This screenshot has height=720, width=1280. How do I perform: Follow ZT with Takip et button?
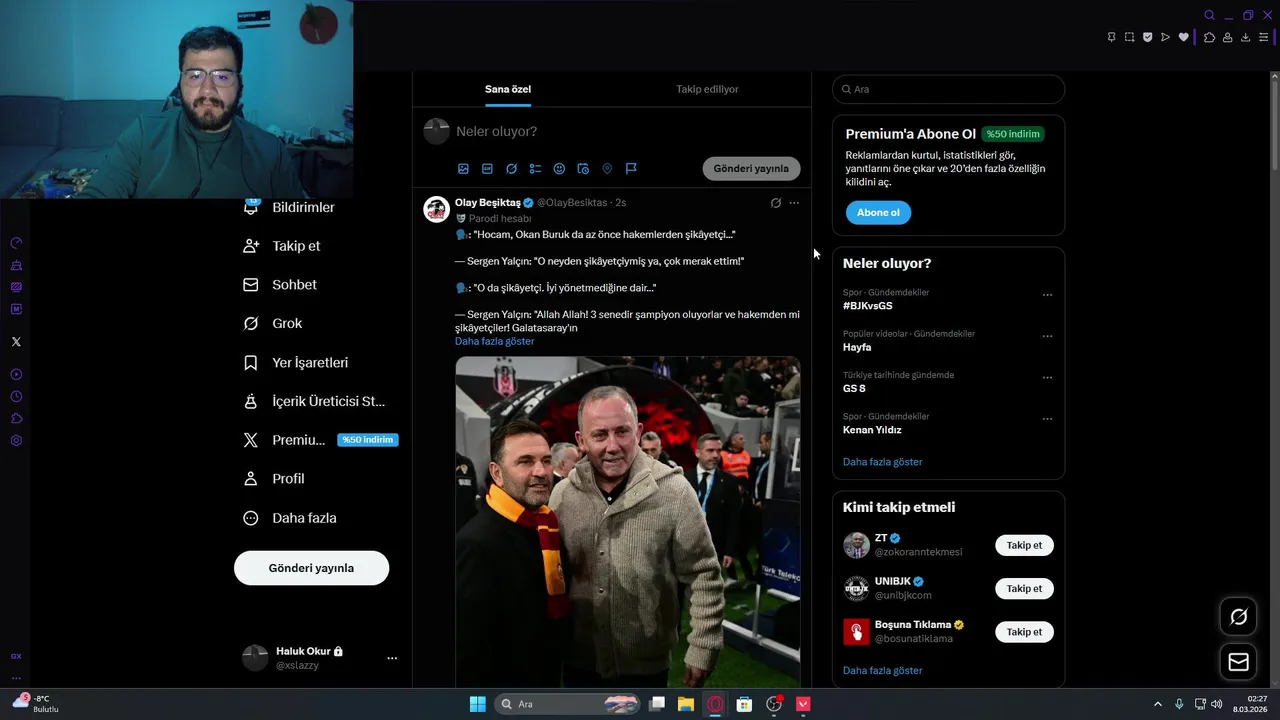[1024, 545]
